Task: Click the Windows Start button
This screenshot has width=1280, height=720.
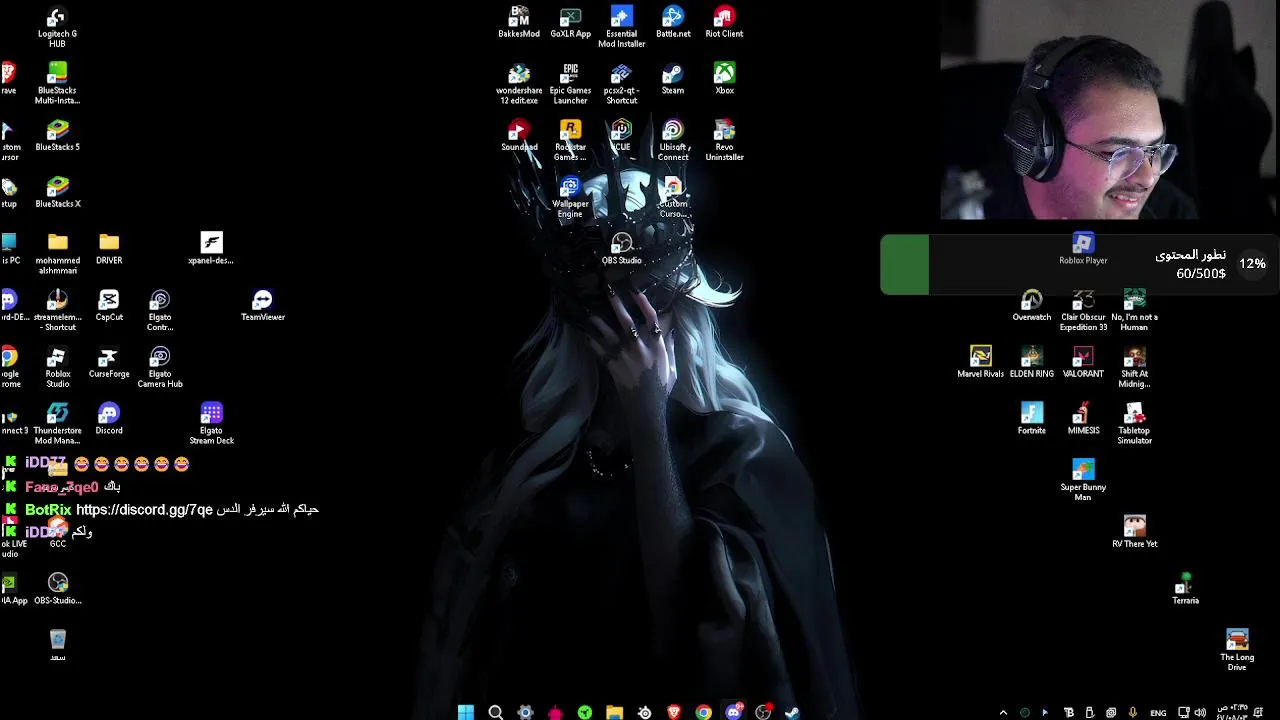Action: [x=466, y=712]
